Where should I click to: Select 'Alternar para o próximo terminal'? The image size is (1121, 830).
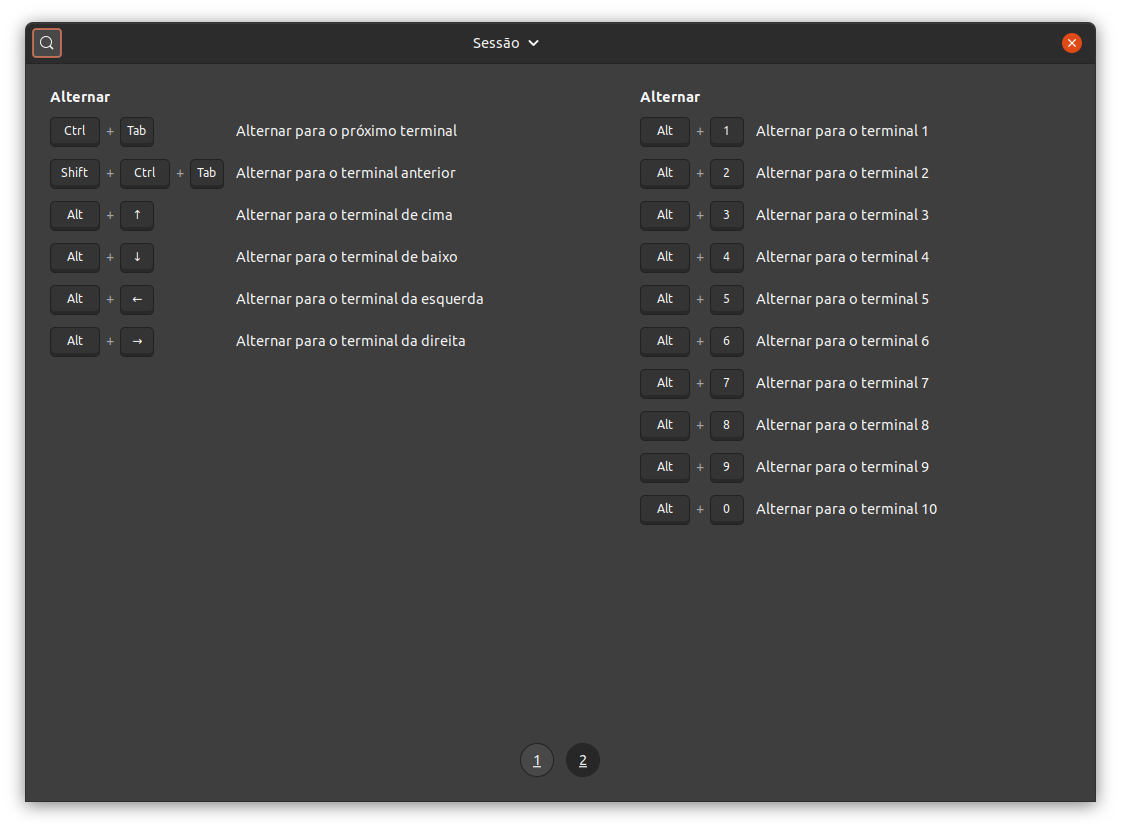pos(346,131)
